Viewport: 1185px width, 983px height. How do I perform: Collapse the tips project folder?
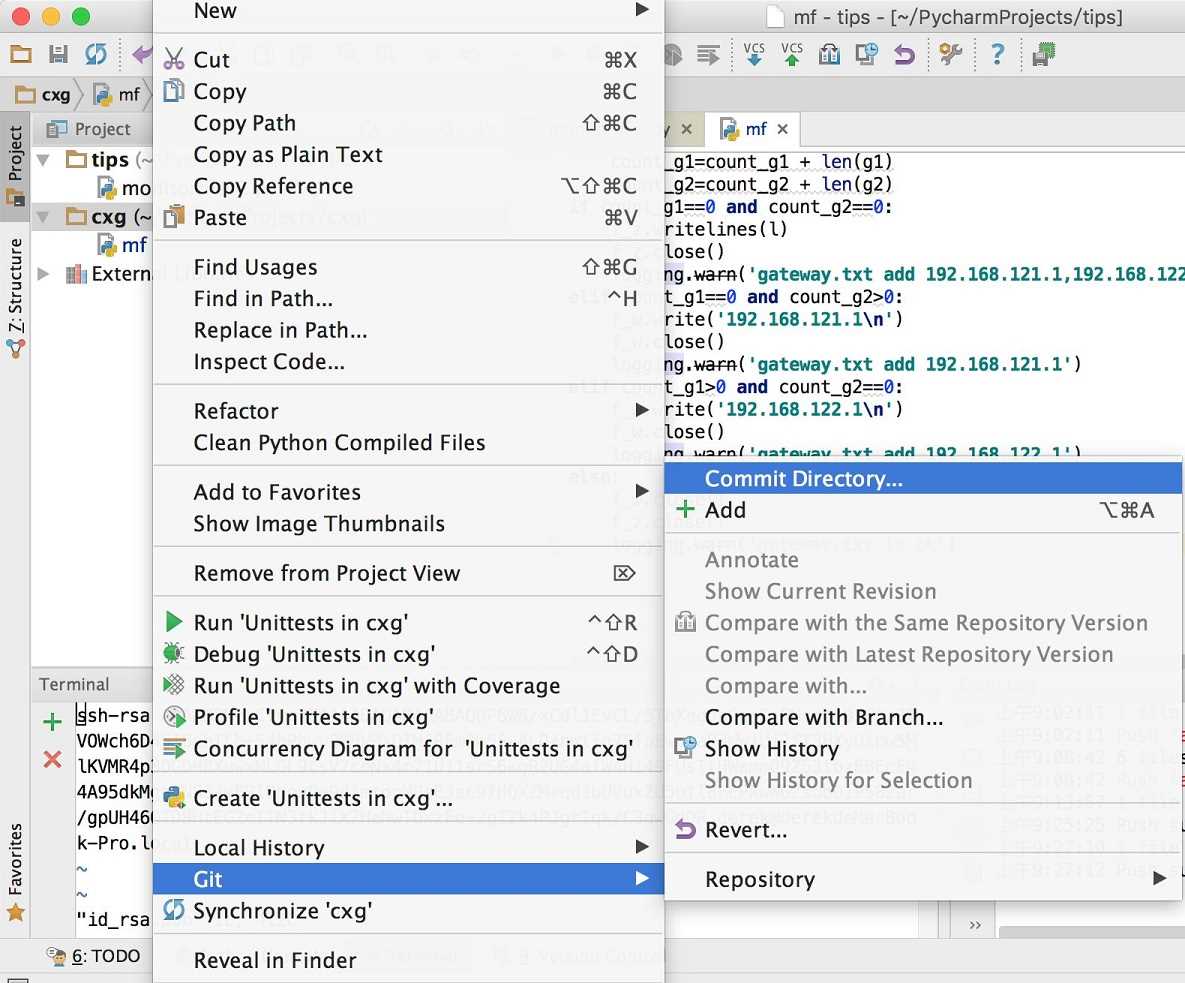click(43, 160)
